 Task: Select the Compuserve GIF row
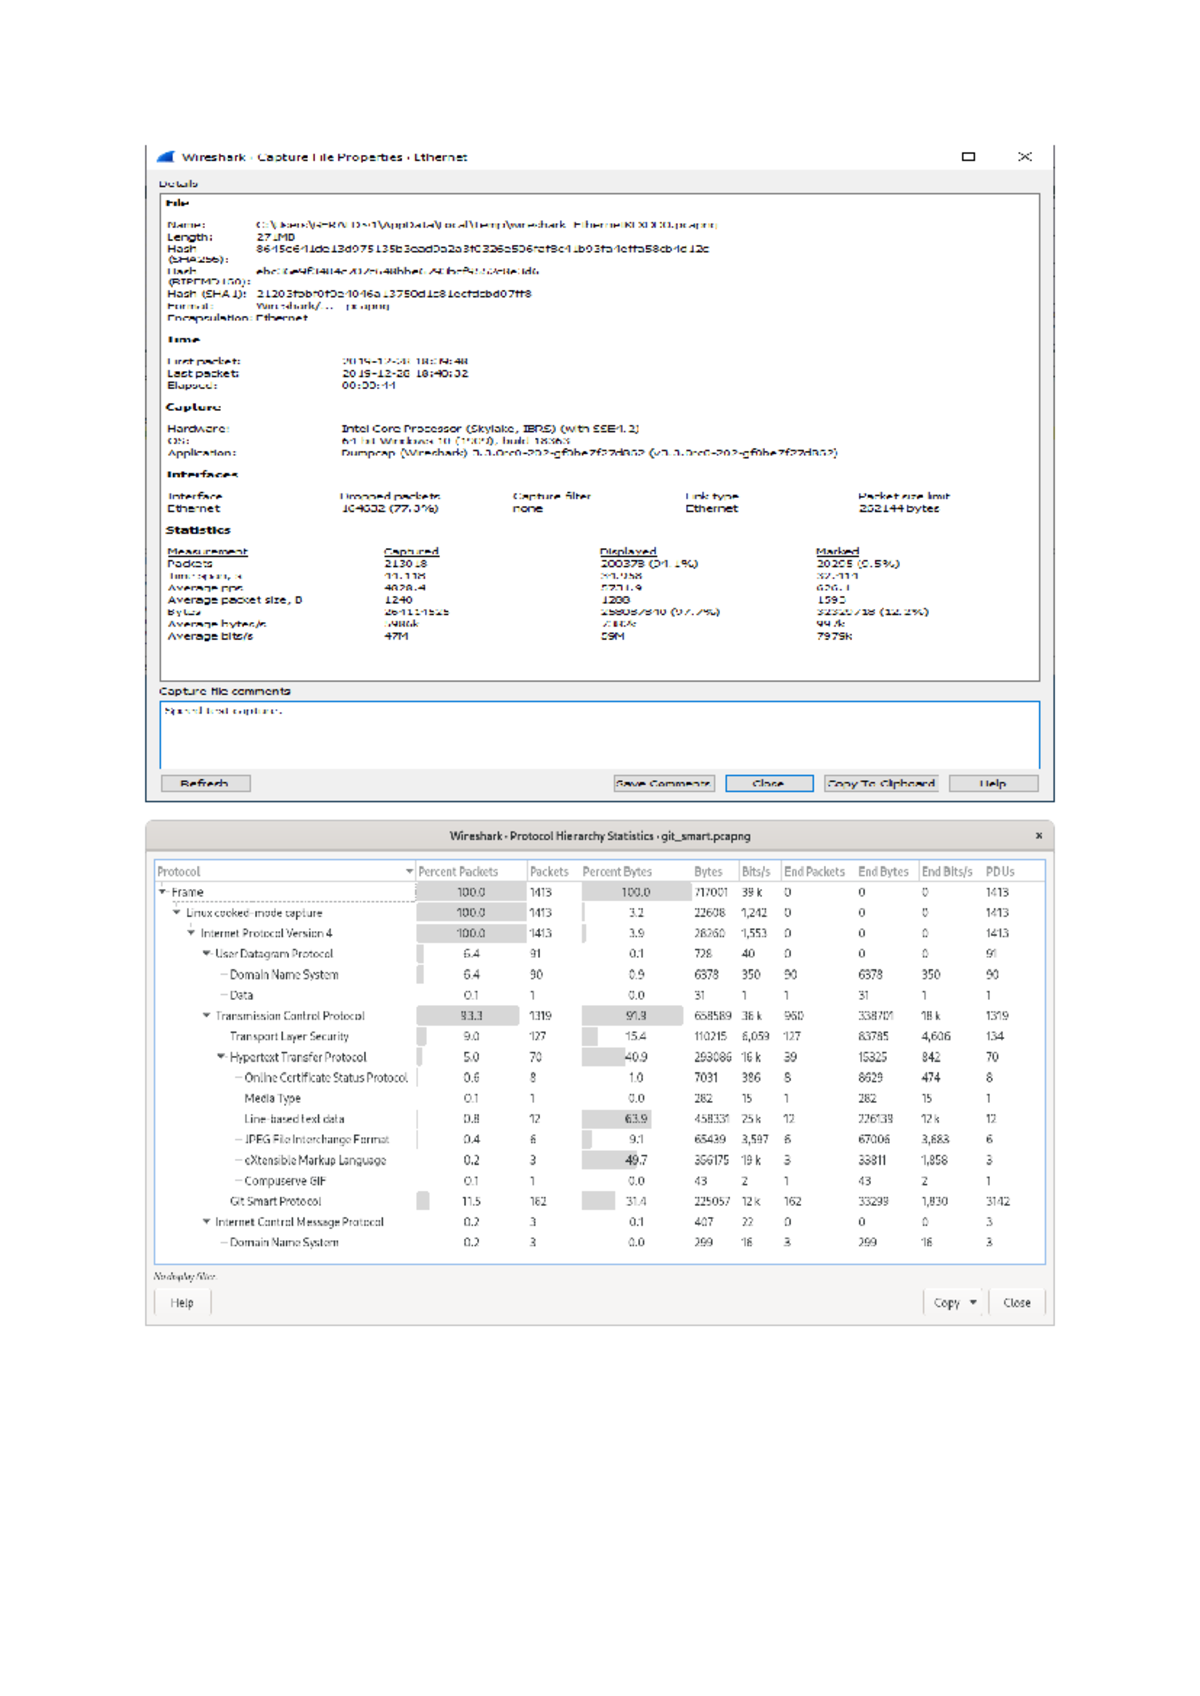point(600,1181)
